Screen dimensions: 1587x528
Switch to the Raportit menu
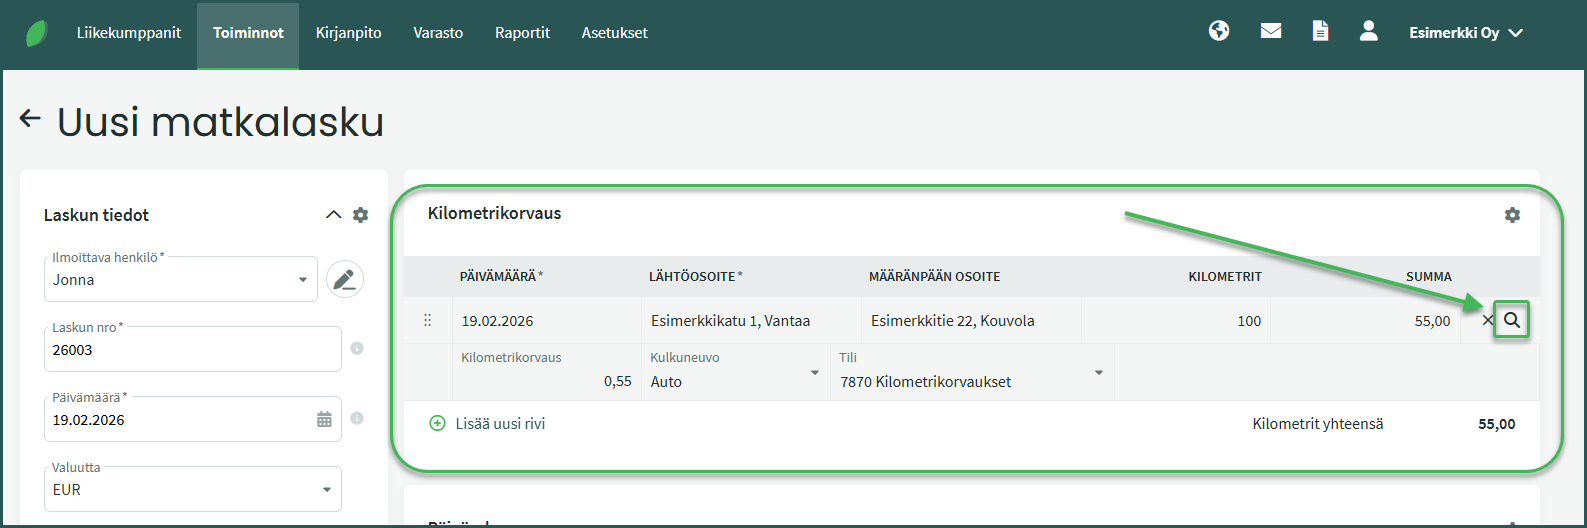pyautogui.click(x=522, y=33)
